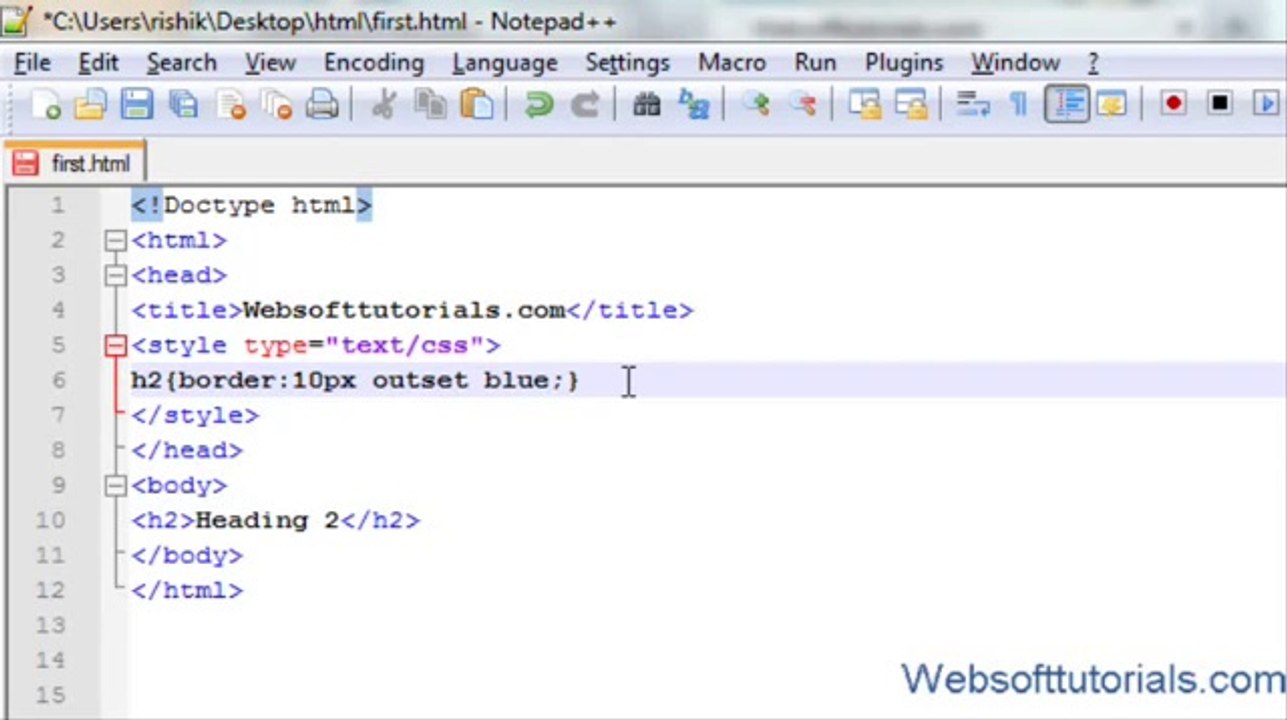The image size is (1287, 720).
Task: Click the closing </head> tag
Action: pos(187,450)
